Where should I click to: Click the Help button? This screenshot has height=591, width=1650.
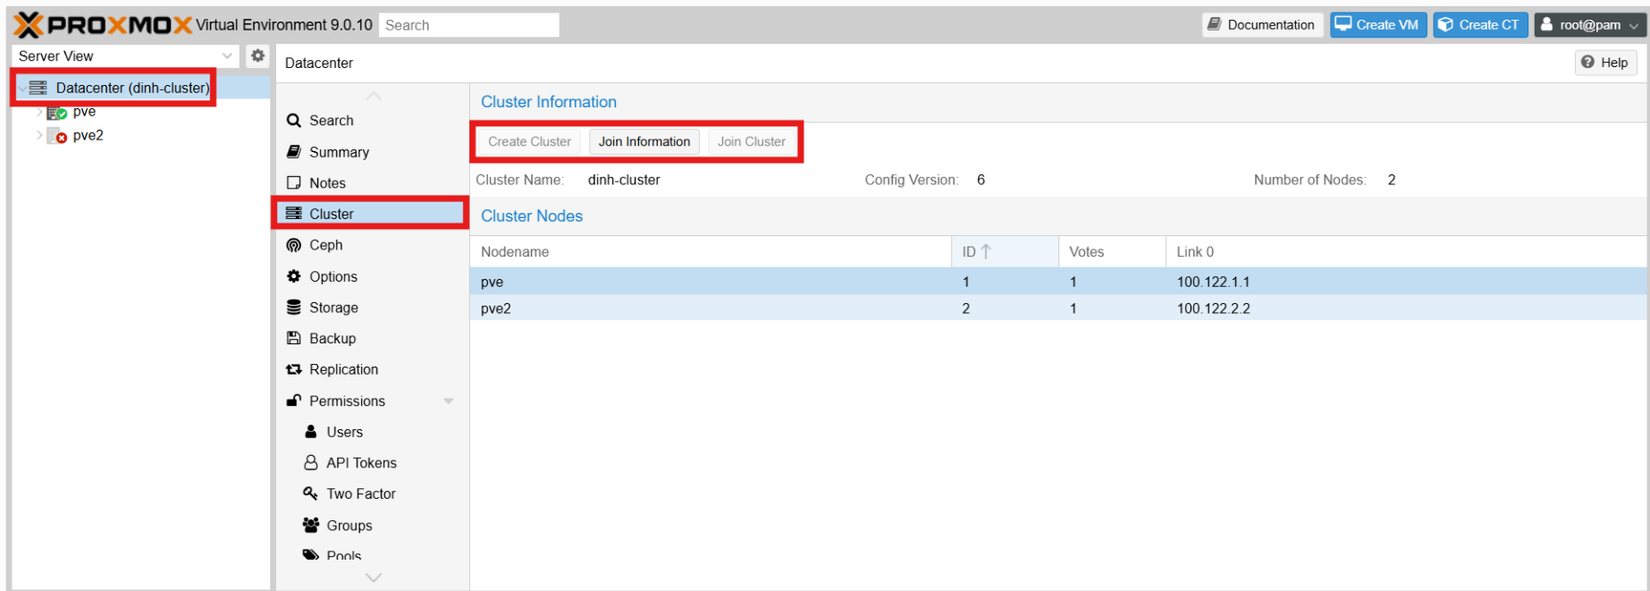click(x=1605, y=62)
